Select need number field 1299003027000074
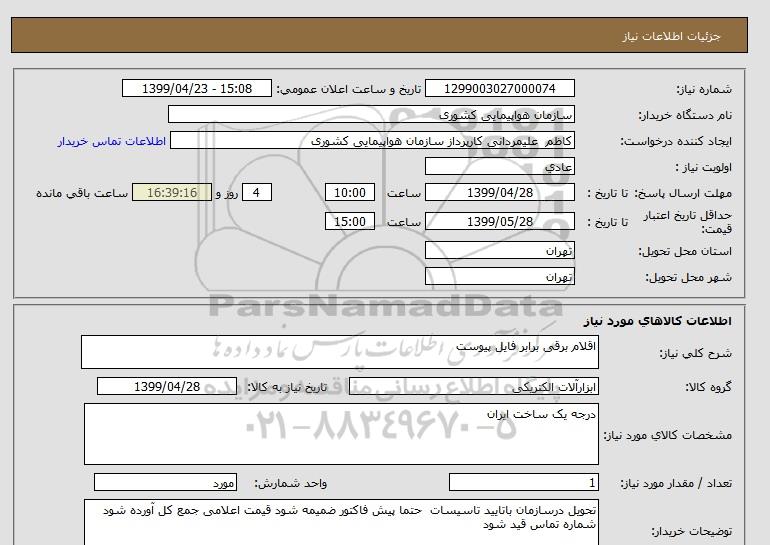Screen dimensions: 770x545 (x=499, y=88)
